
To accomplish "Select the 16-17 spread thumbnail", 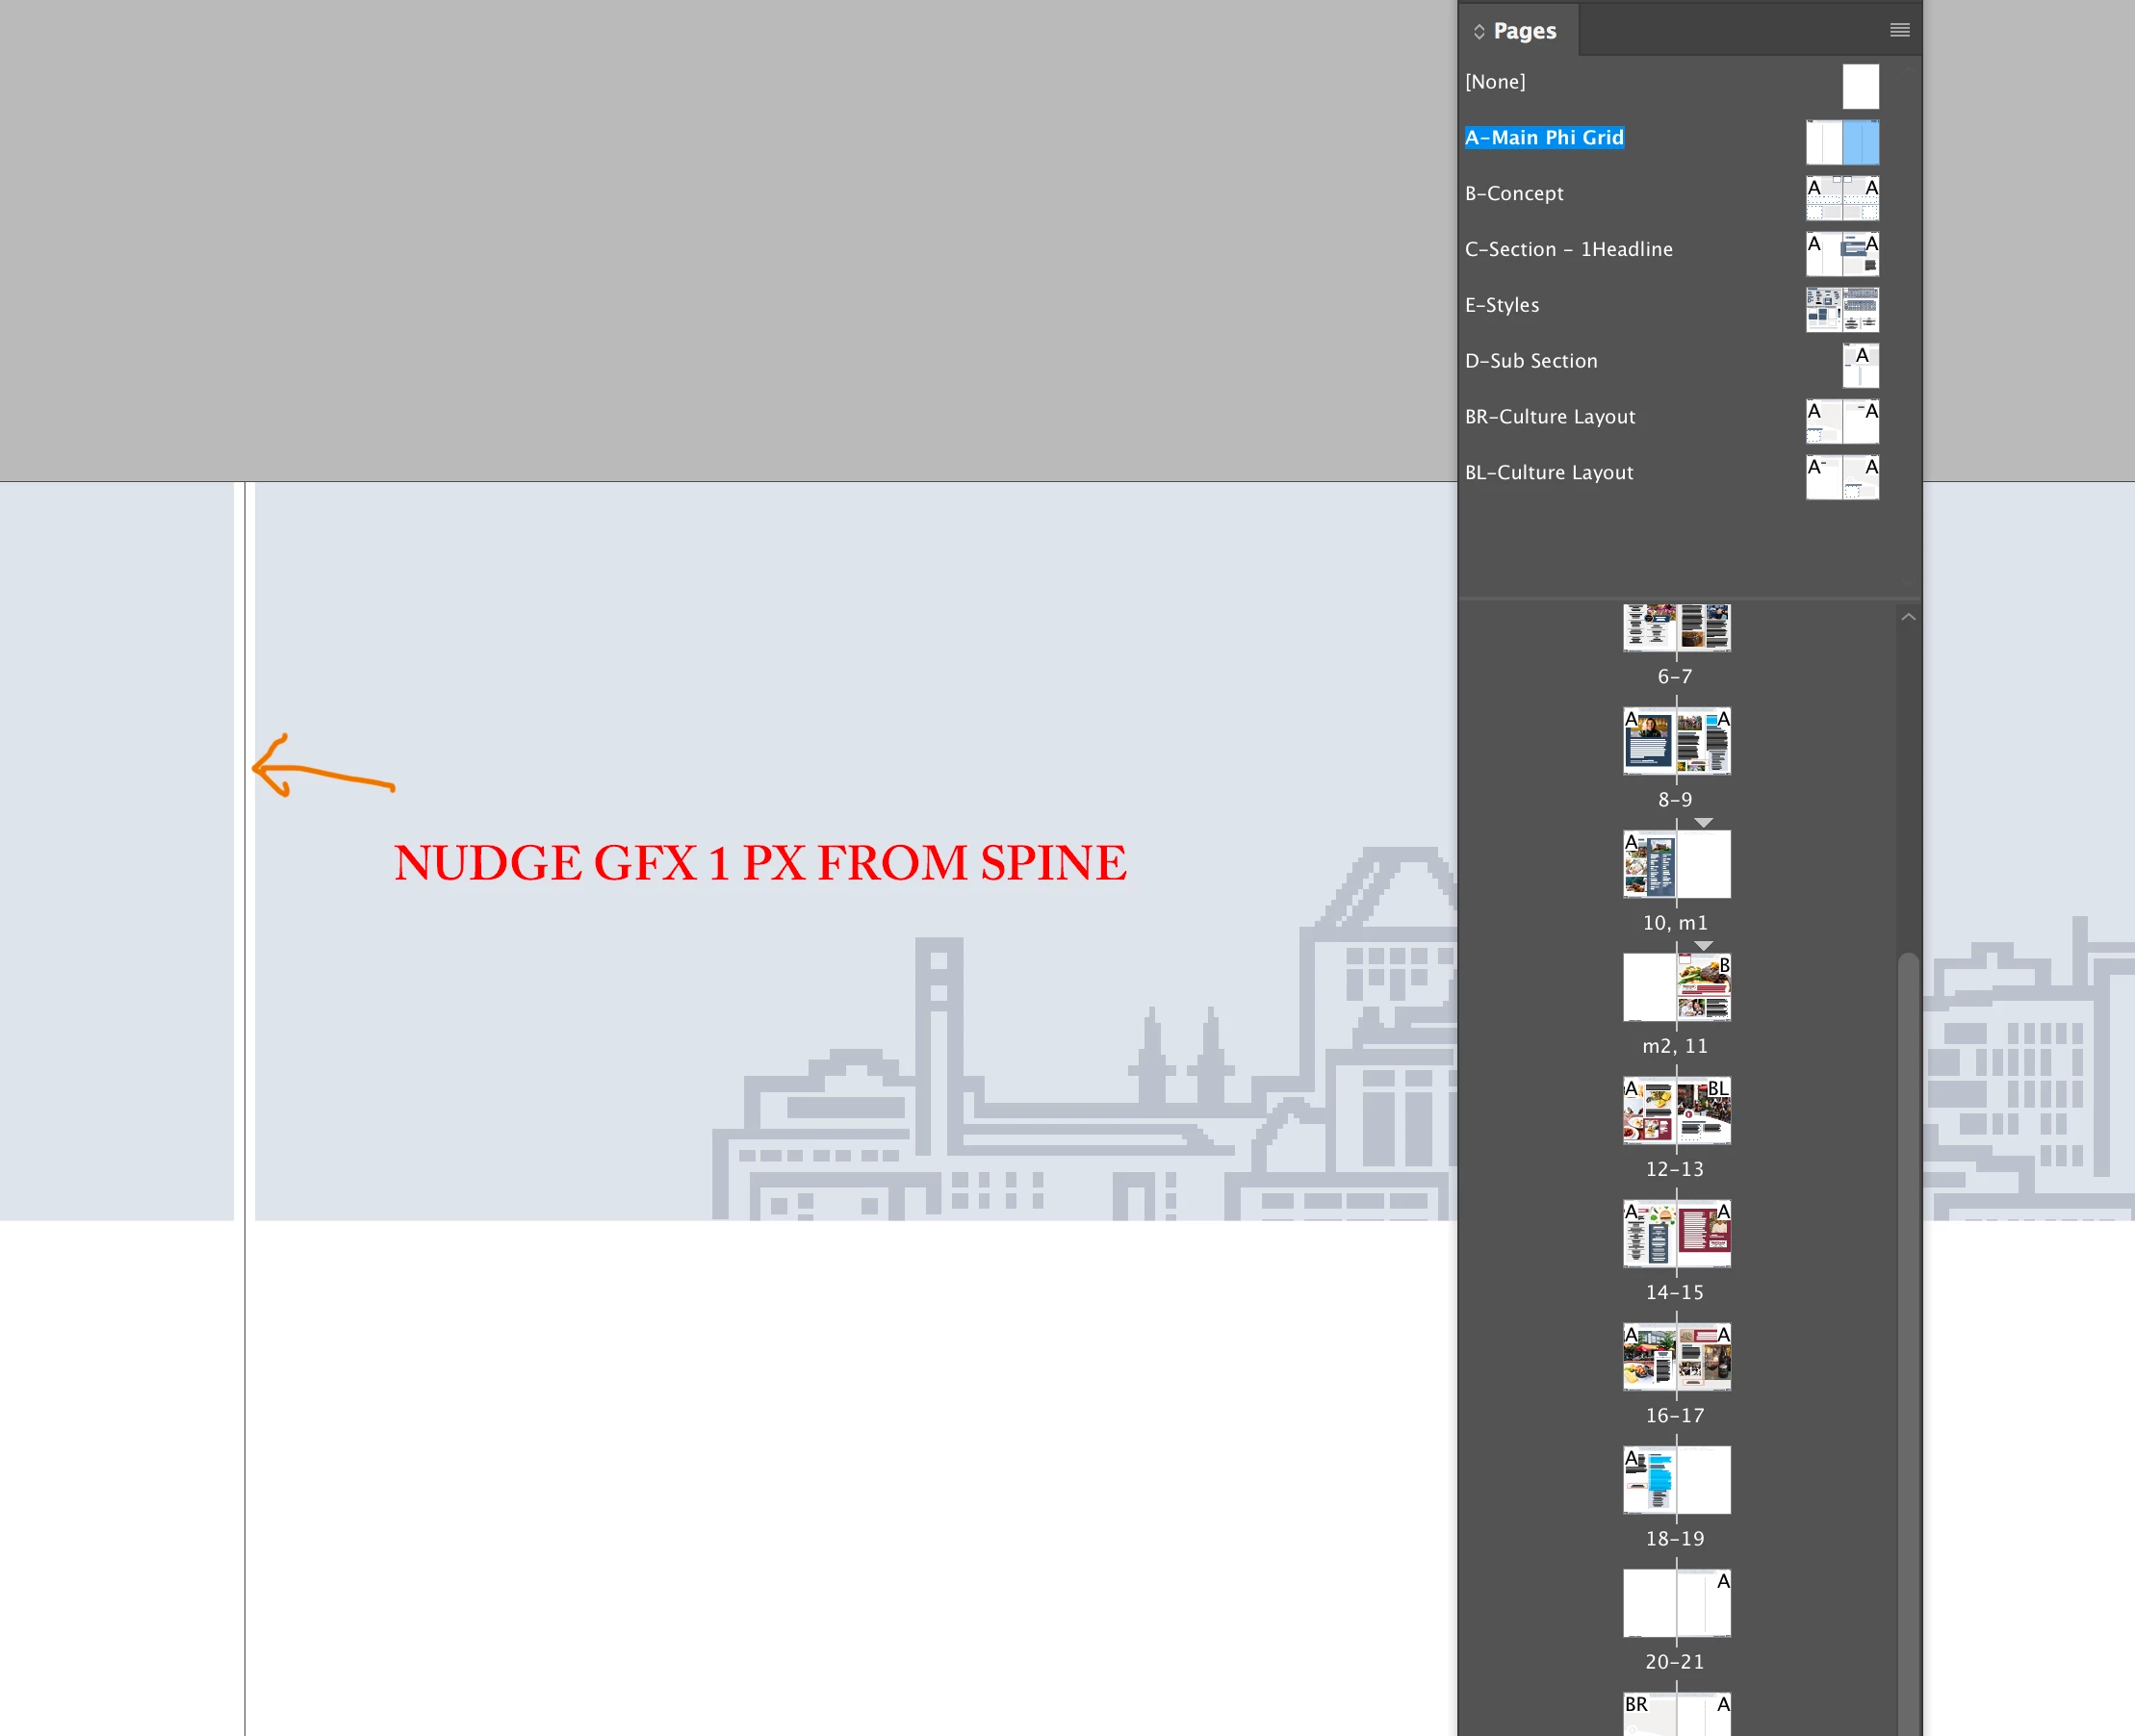I will click(1676, 1357).
